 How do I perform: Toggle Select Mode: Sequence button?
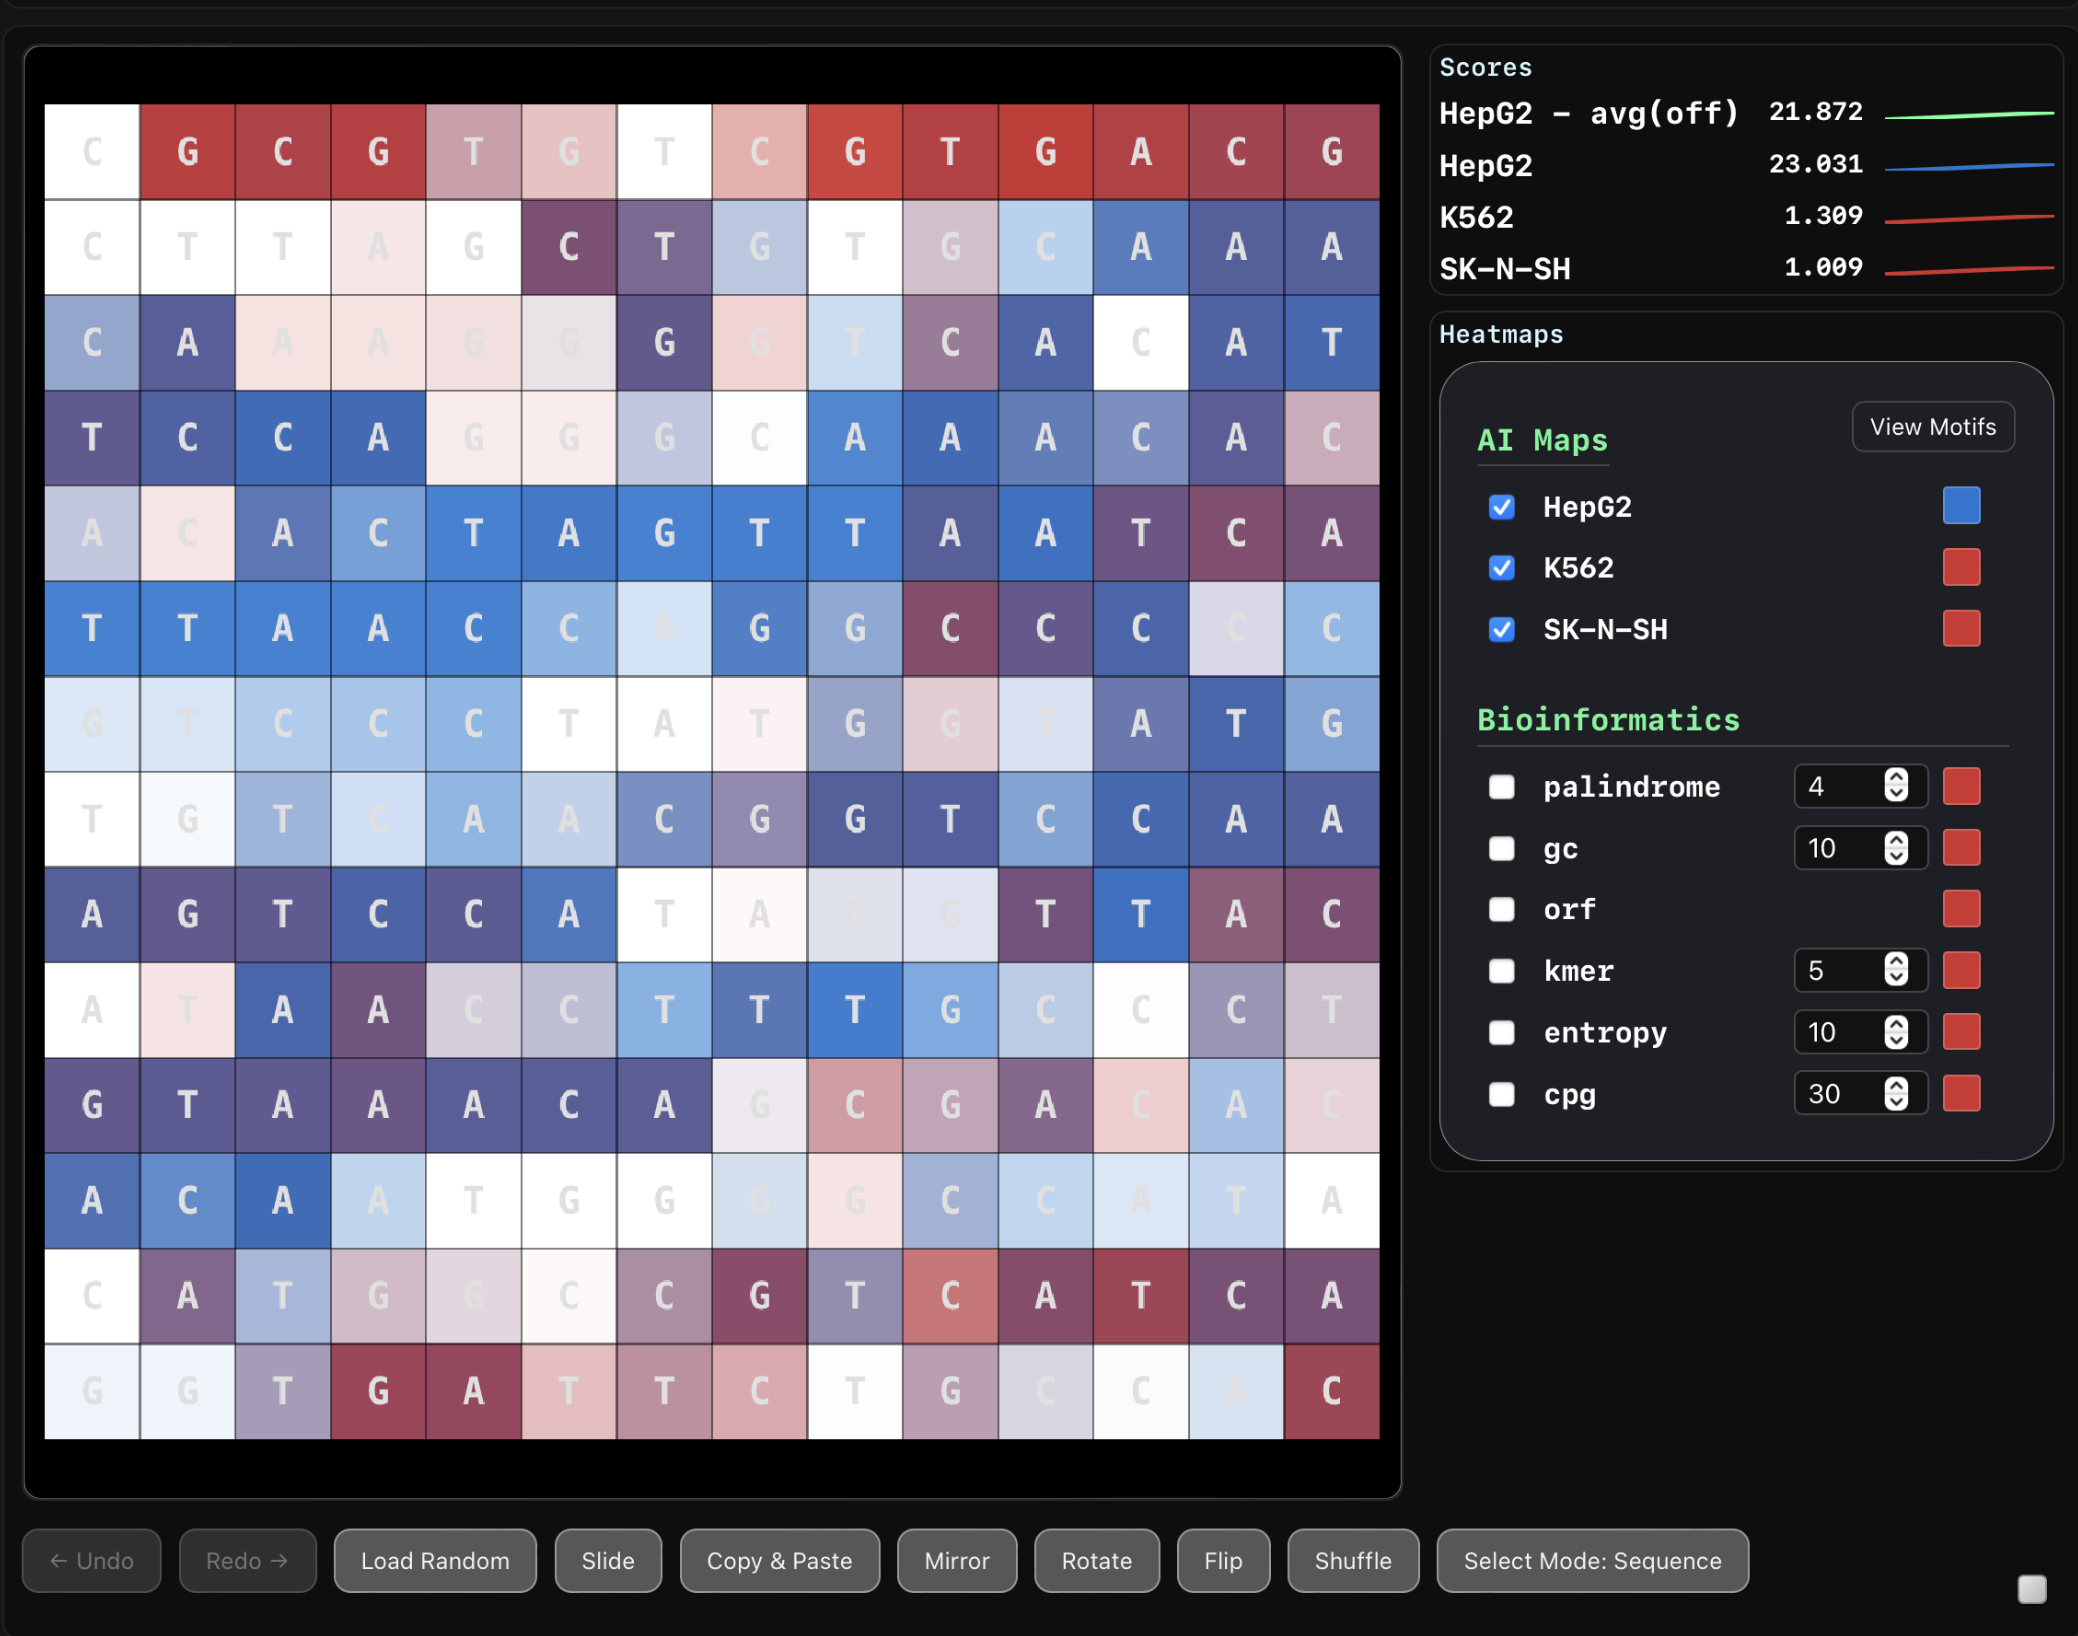(1592, 1560)
